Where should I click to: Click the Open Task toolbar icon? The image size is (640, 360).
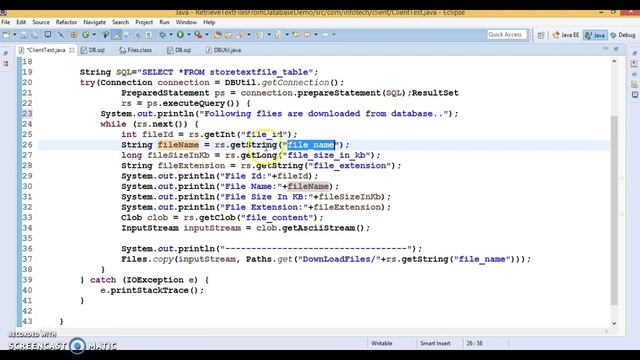pos(228,35)
